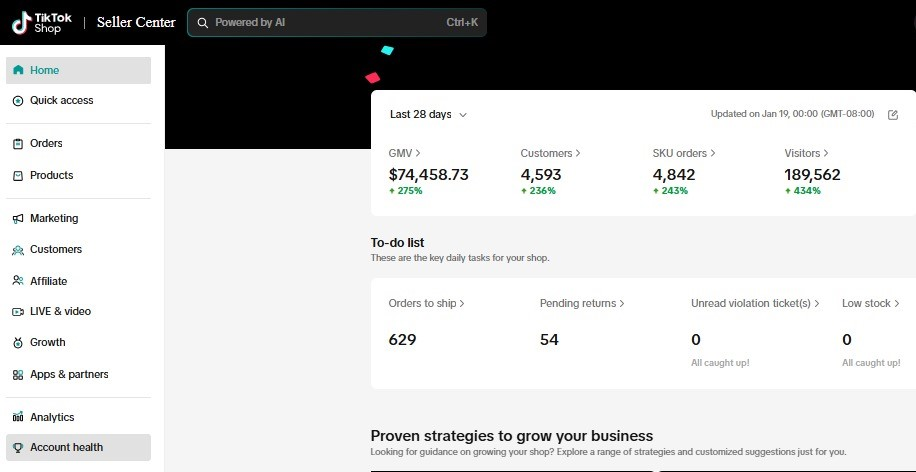Click the Affiliate people icon

click(x=18, y=281)
